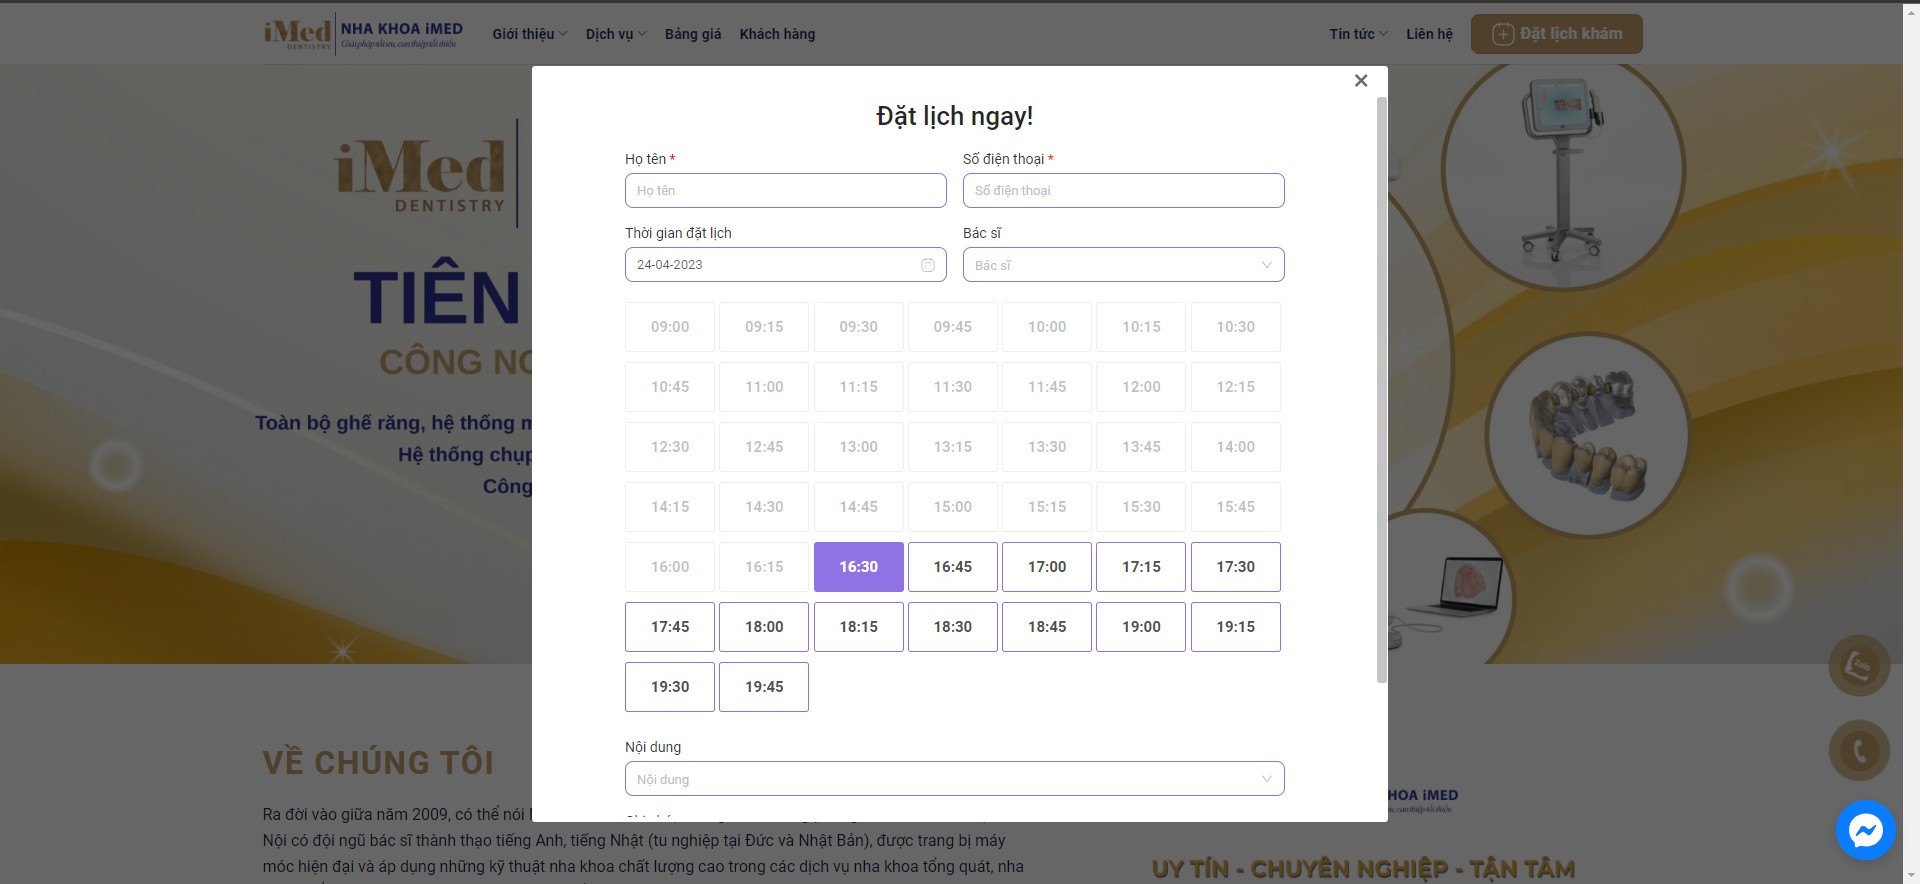Open the Nội dung dropdown
1920x884 pixels.
[x=954, y=779]
